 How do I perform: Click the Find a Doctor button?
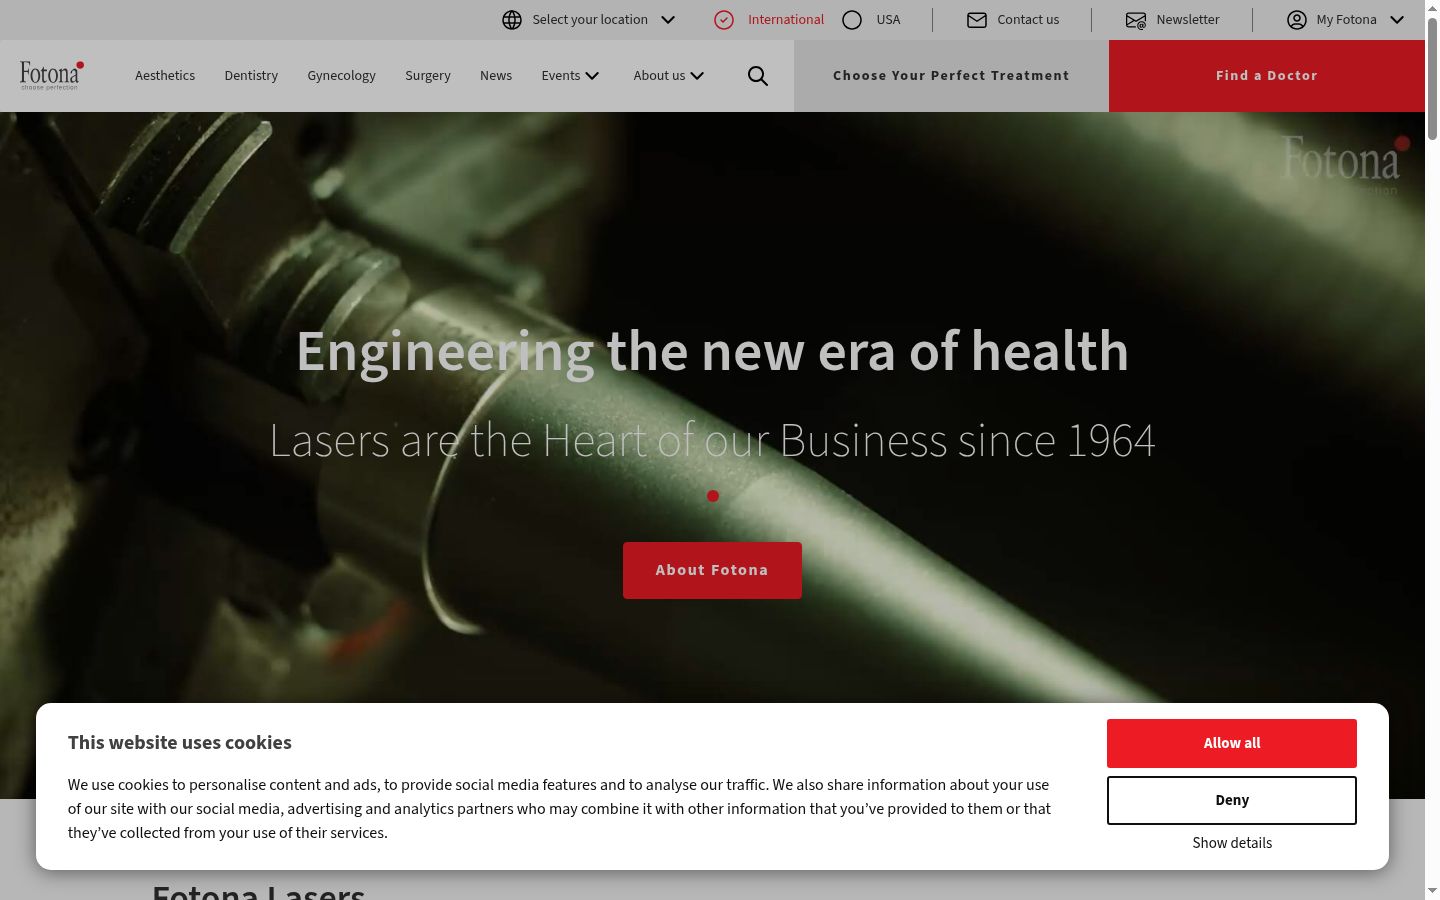pos(1267,76)
